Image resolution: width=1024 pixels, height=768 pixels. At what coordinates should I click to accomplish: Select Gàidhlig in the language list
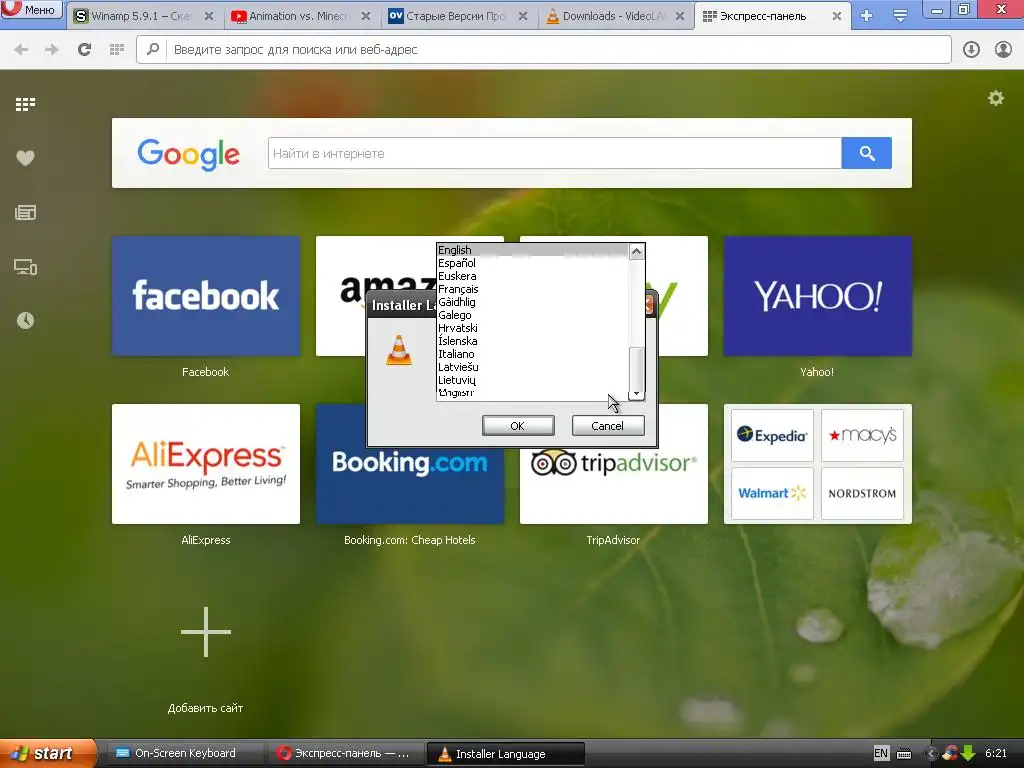coord(532,302)
